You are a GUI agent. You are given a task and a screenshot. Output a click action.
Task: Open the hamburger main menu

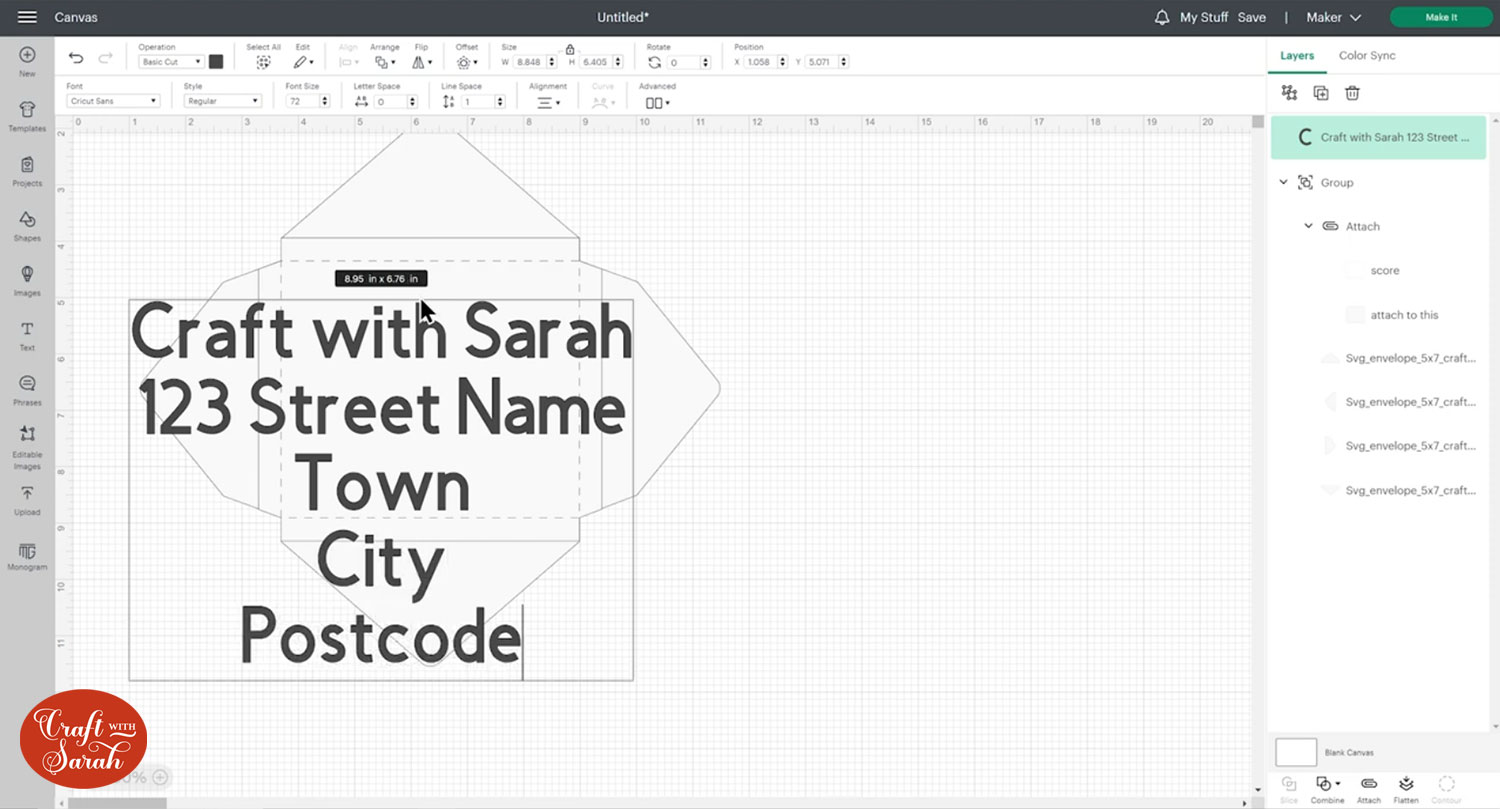pyautogui.click(x=27, y=17)
